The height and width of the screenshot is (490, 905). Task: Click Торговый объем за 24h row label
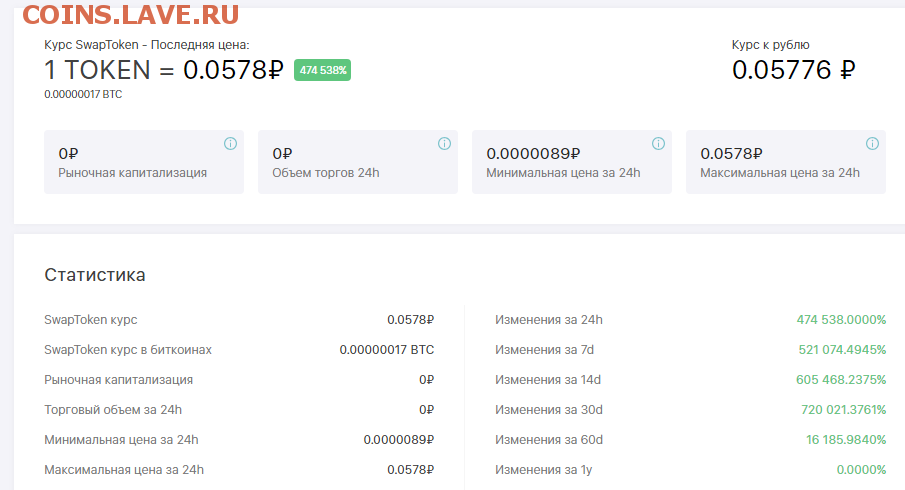113,410
